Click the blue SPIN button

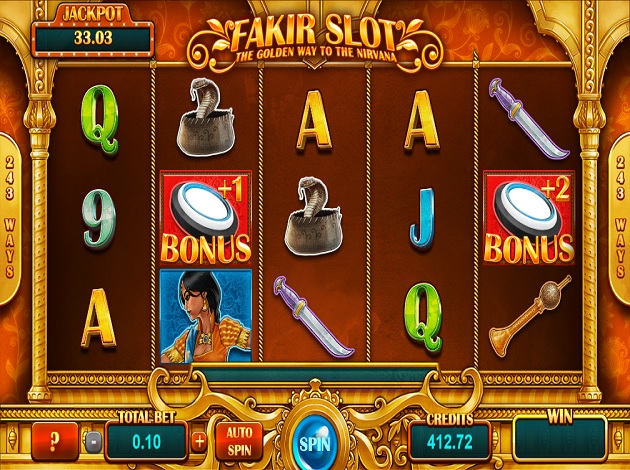(x=315, y=443)
